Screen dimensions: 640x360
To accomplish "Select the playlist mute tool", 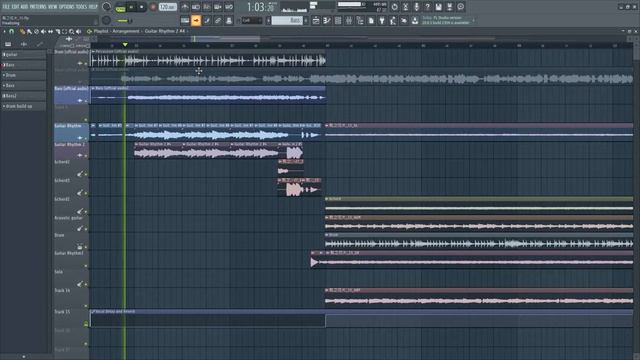I will point(43,31).
